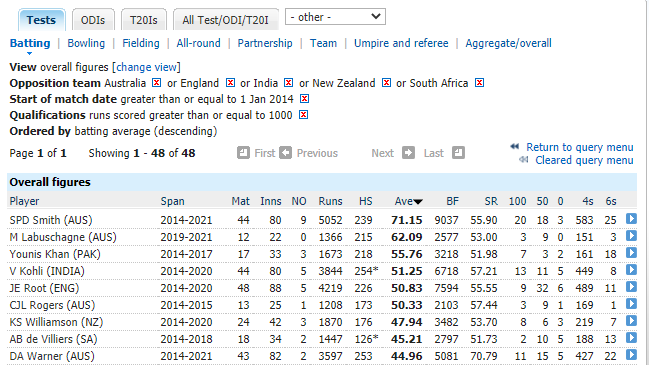Screen dimensions: 649x365
Task: Click player name JE Root (ENG)
Action: pyautogui.click(x=44, y=288)
